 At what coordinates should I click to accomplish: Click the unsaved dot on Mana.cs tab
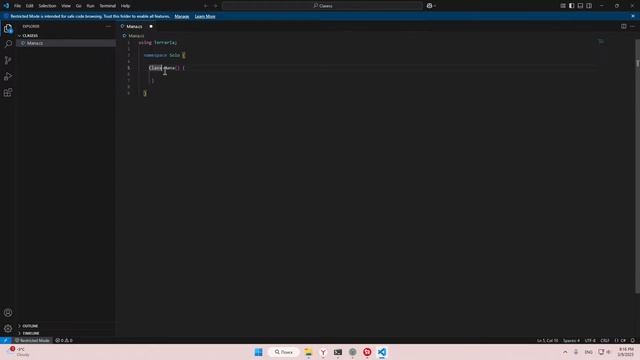click(151, 27)
